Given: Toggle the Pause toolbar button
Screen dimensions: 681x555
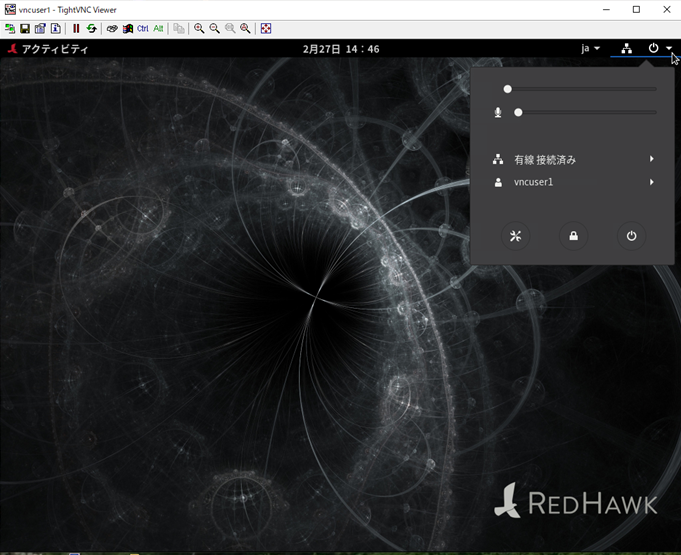Looking at the screenshot, I should click(76, 29).
